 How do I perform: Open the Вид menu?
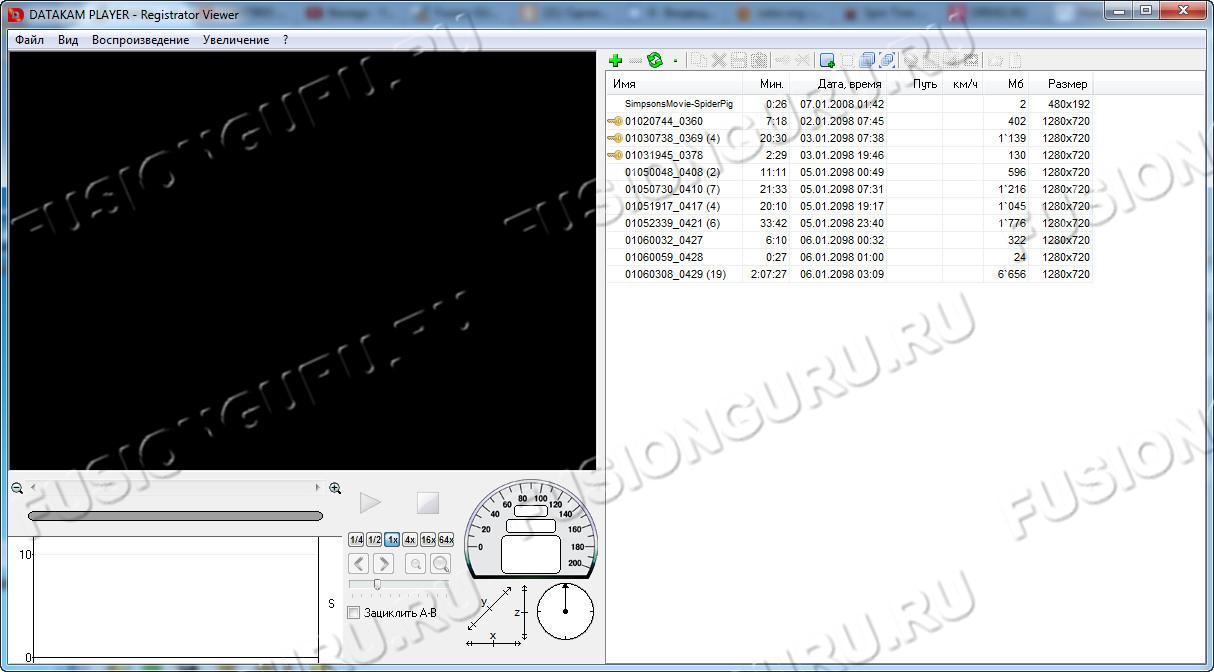pyautogui.click(x=68, y=40)
